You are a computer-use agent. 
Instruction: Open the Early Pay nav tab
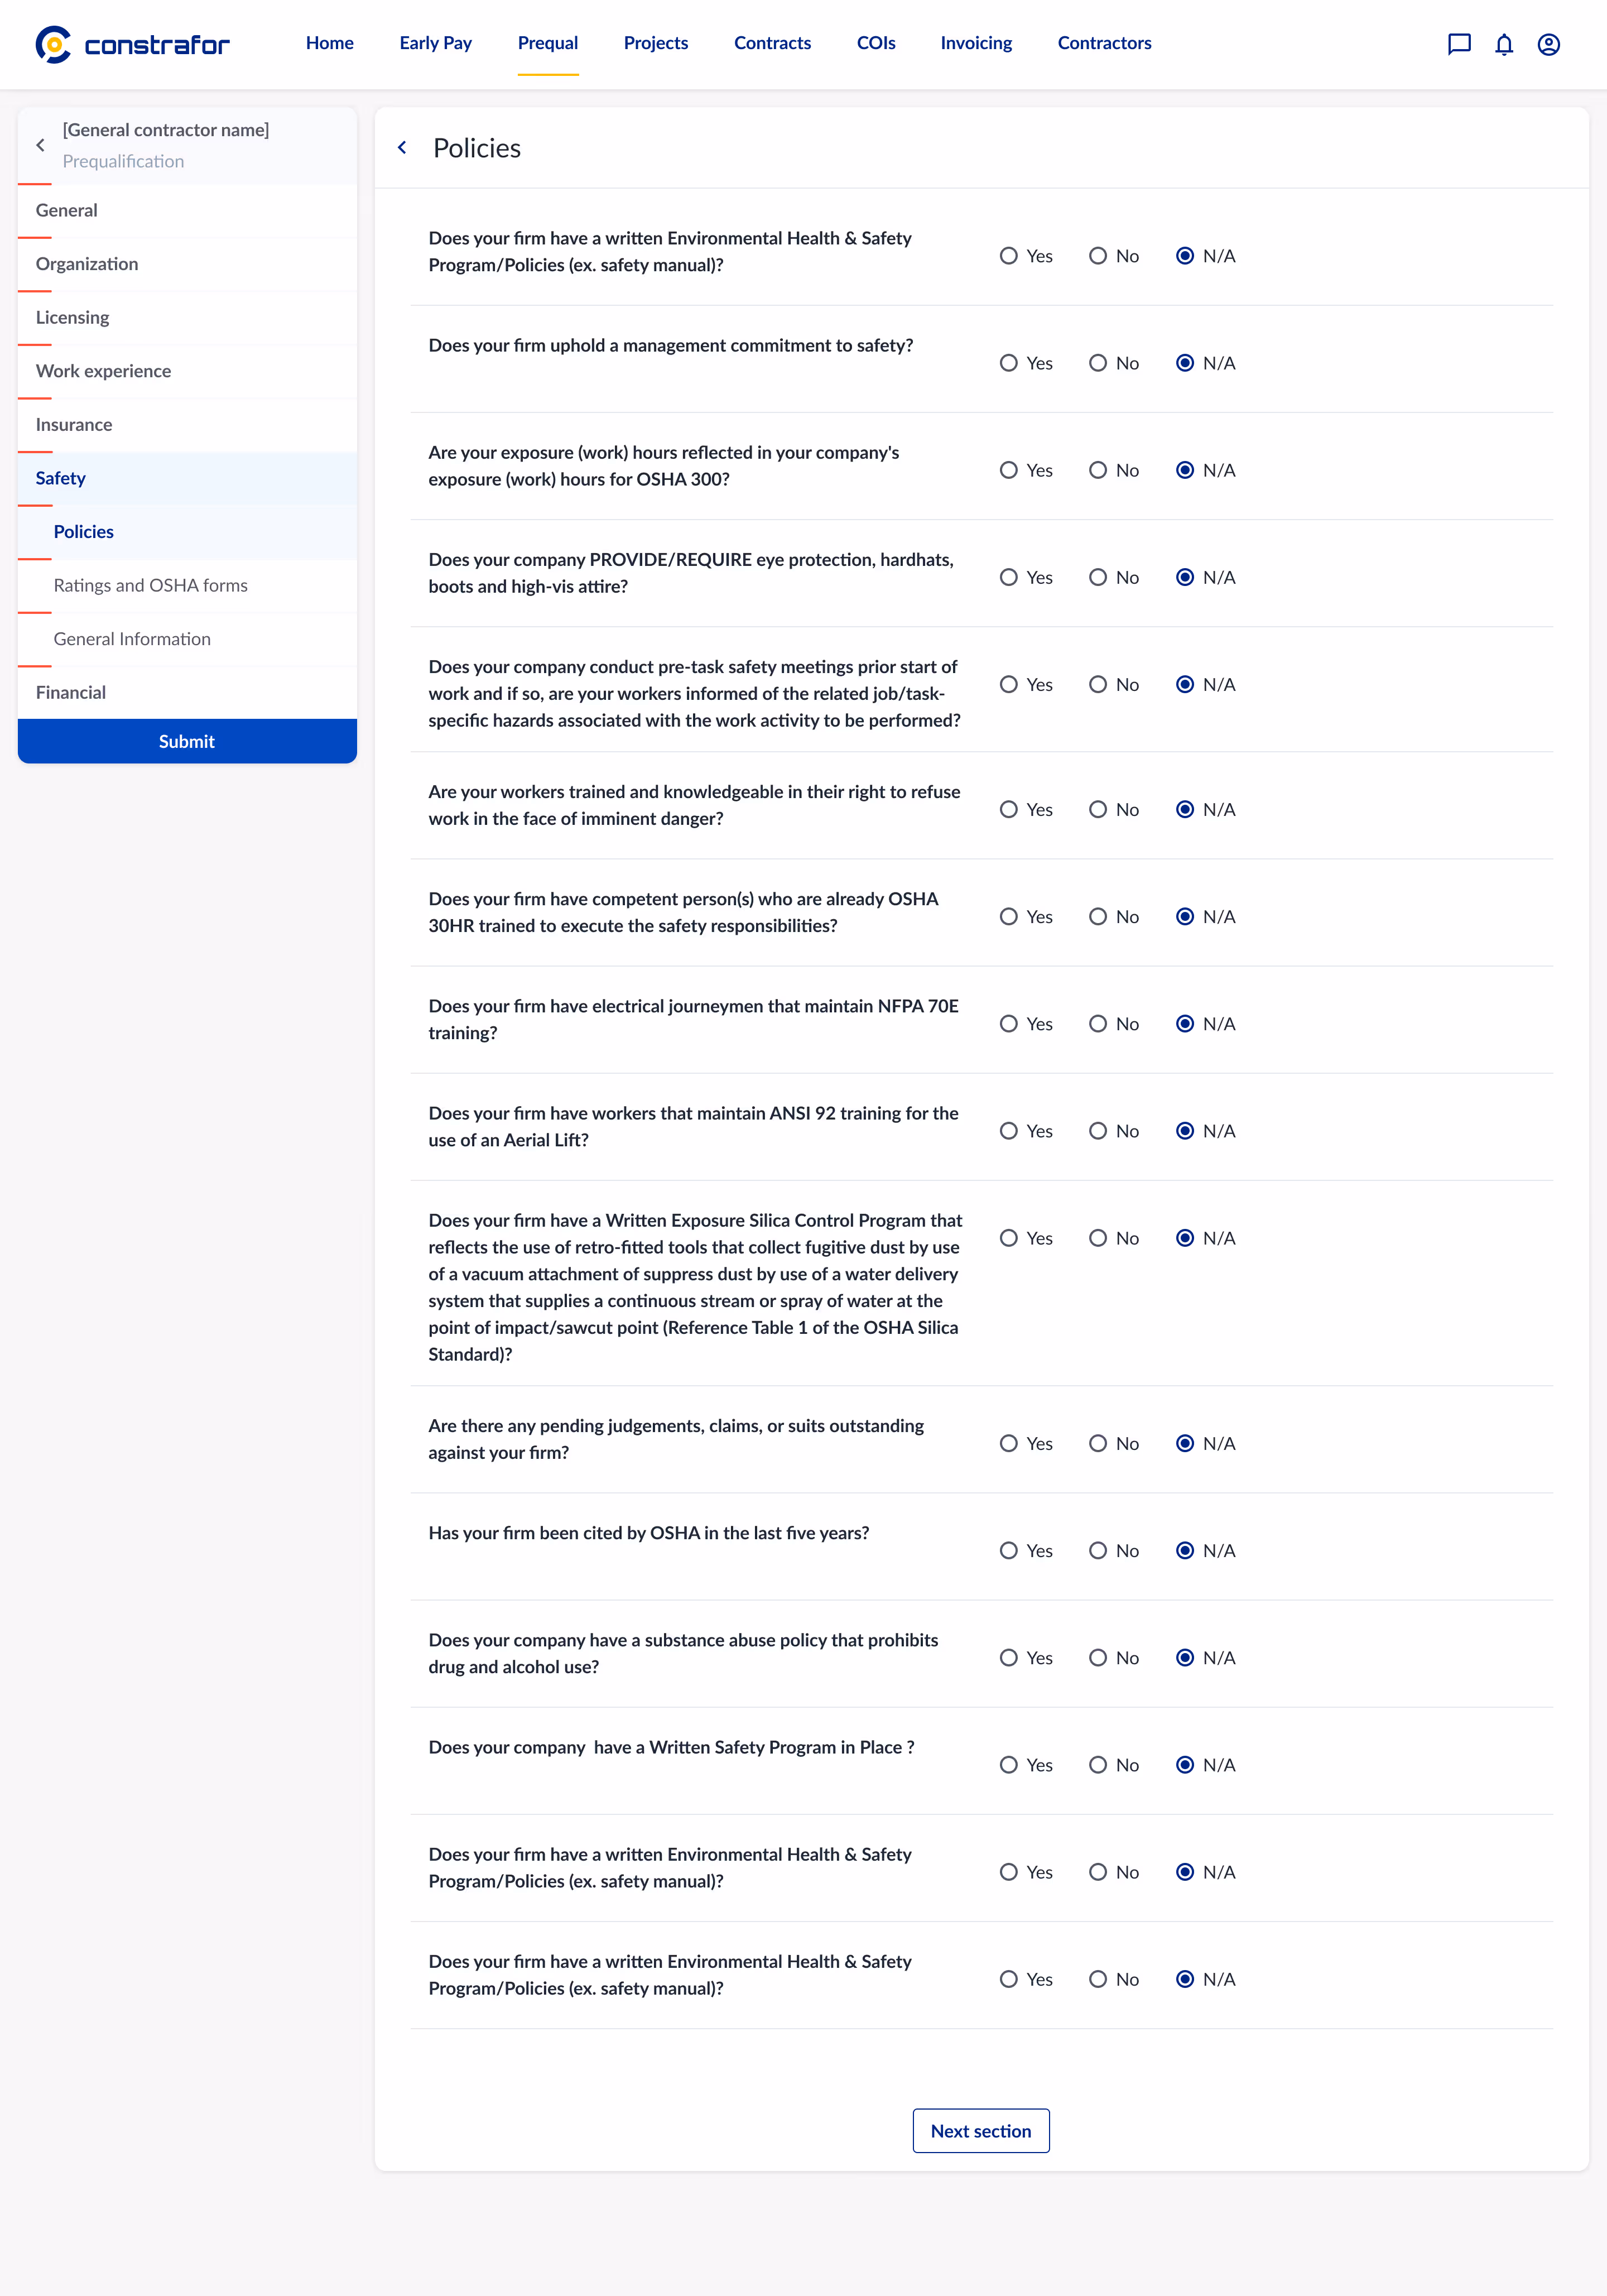tap(436, 43)
